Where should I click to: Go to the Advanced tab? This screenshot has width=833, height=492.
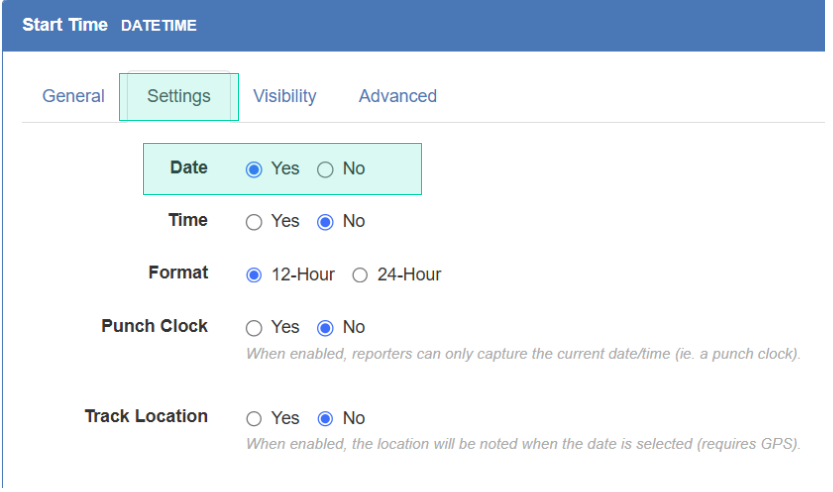(x=397, y=96)
